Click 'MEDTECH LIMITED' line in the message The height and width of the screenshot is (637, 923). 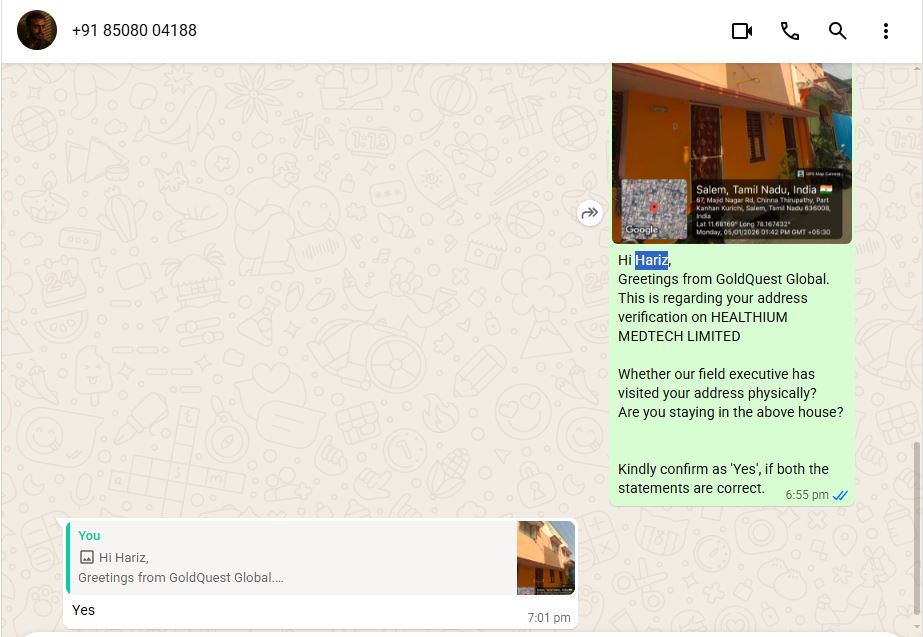679,336
